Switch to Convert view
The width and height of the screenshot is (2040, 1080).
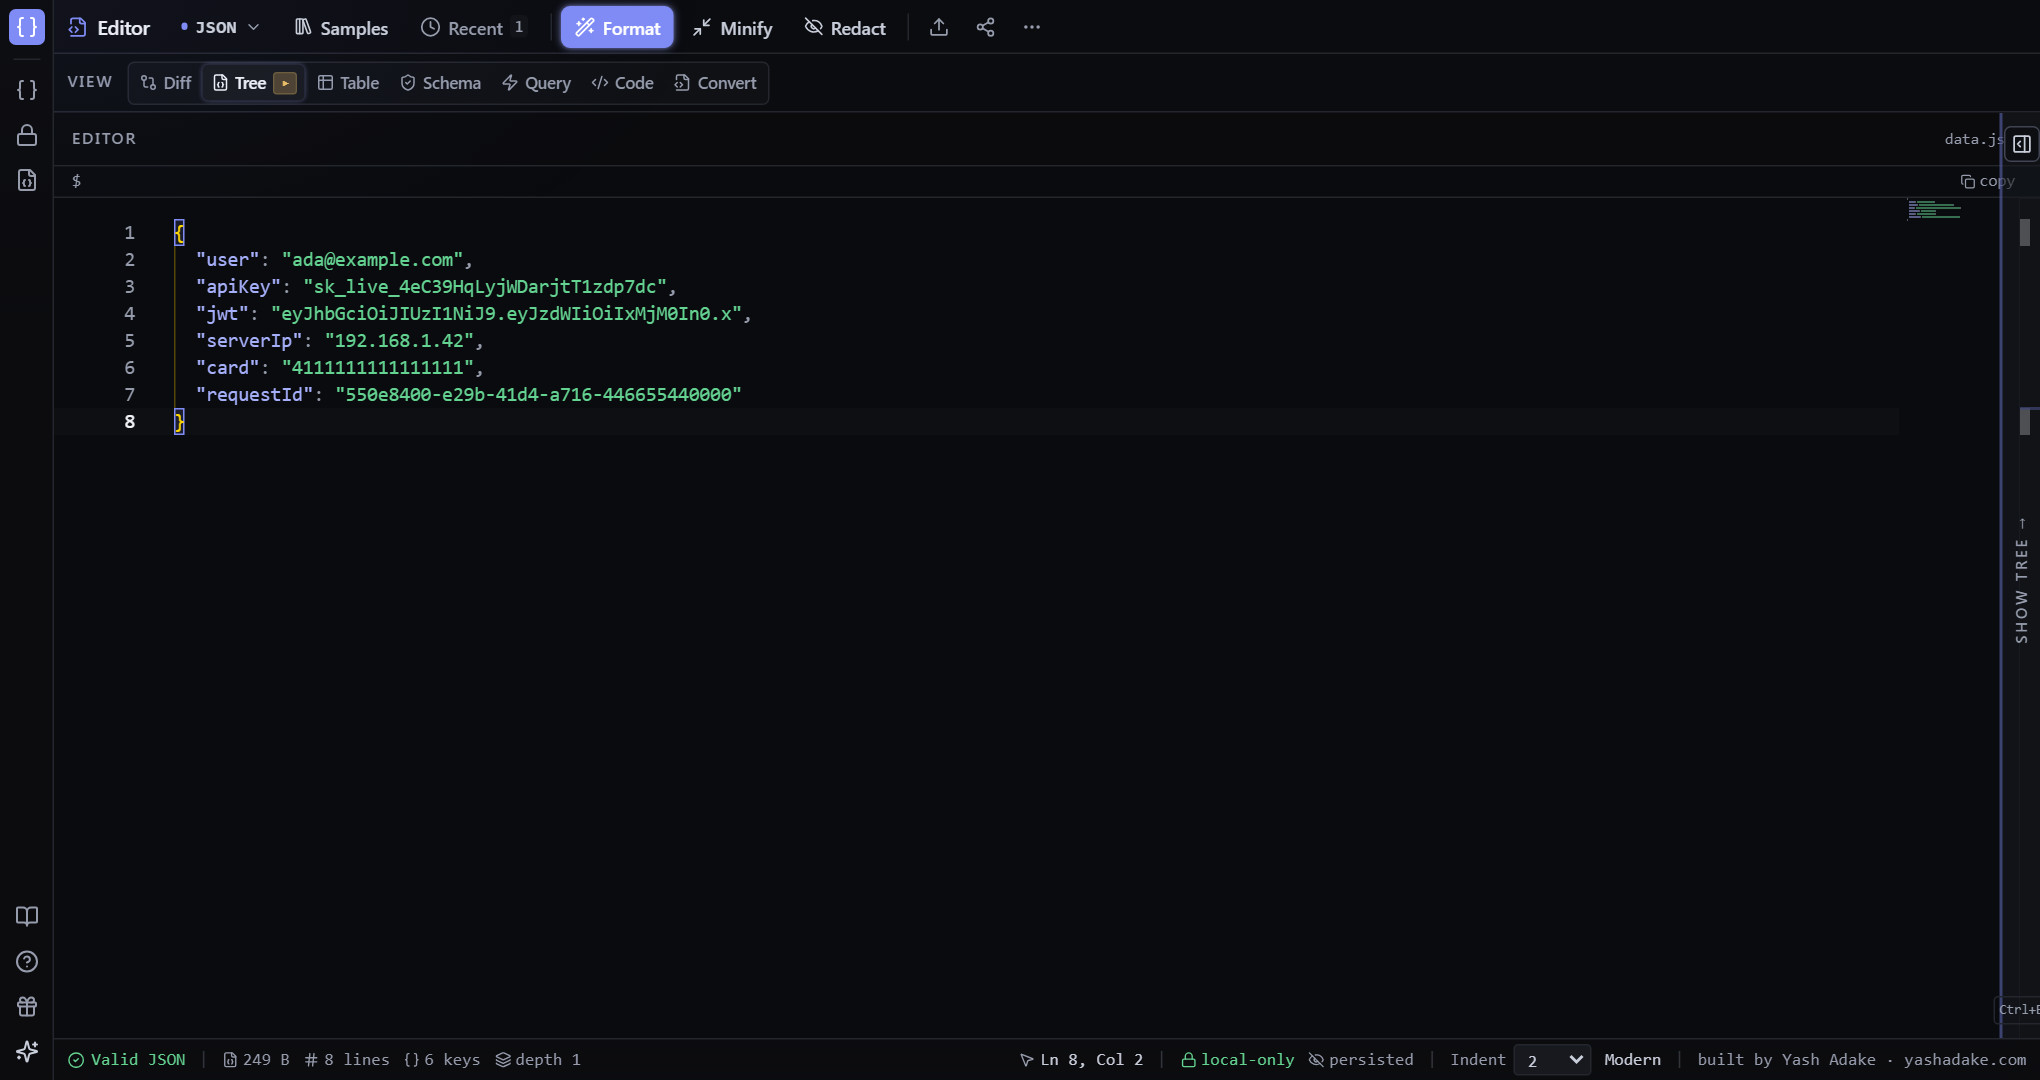[716, 83]
